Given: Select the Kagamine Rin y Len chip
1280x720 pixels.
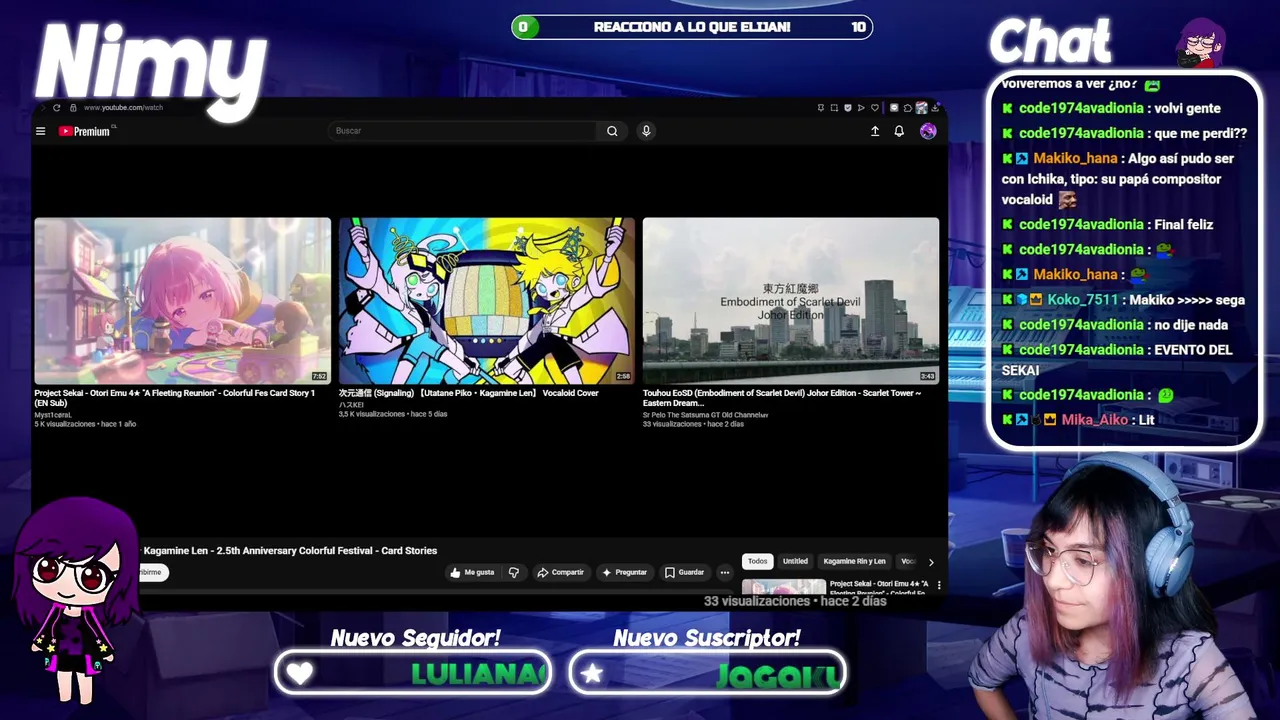Looking at the screenshot, I should tap(854, 561).
